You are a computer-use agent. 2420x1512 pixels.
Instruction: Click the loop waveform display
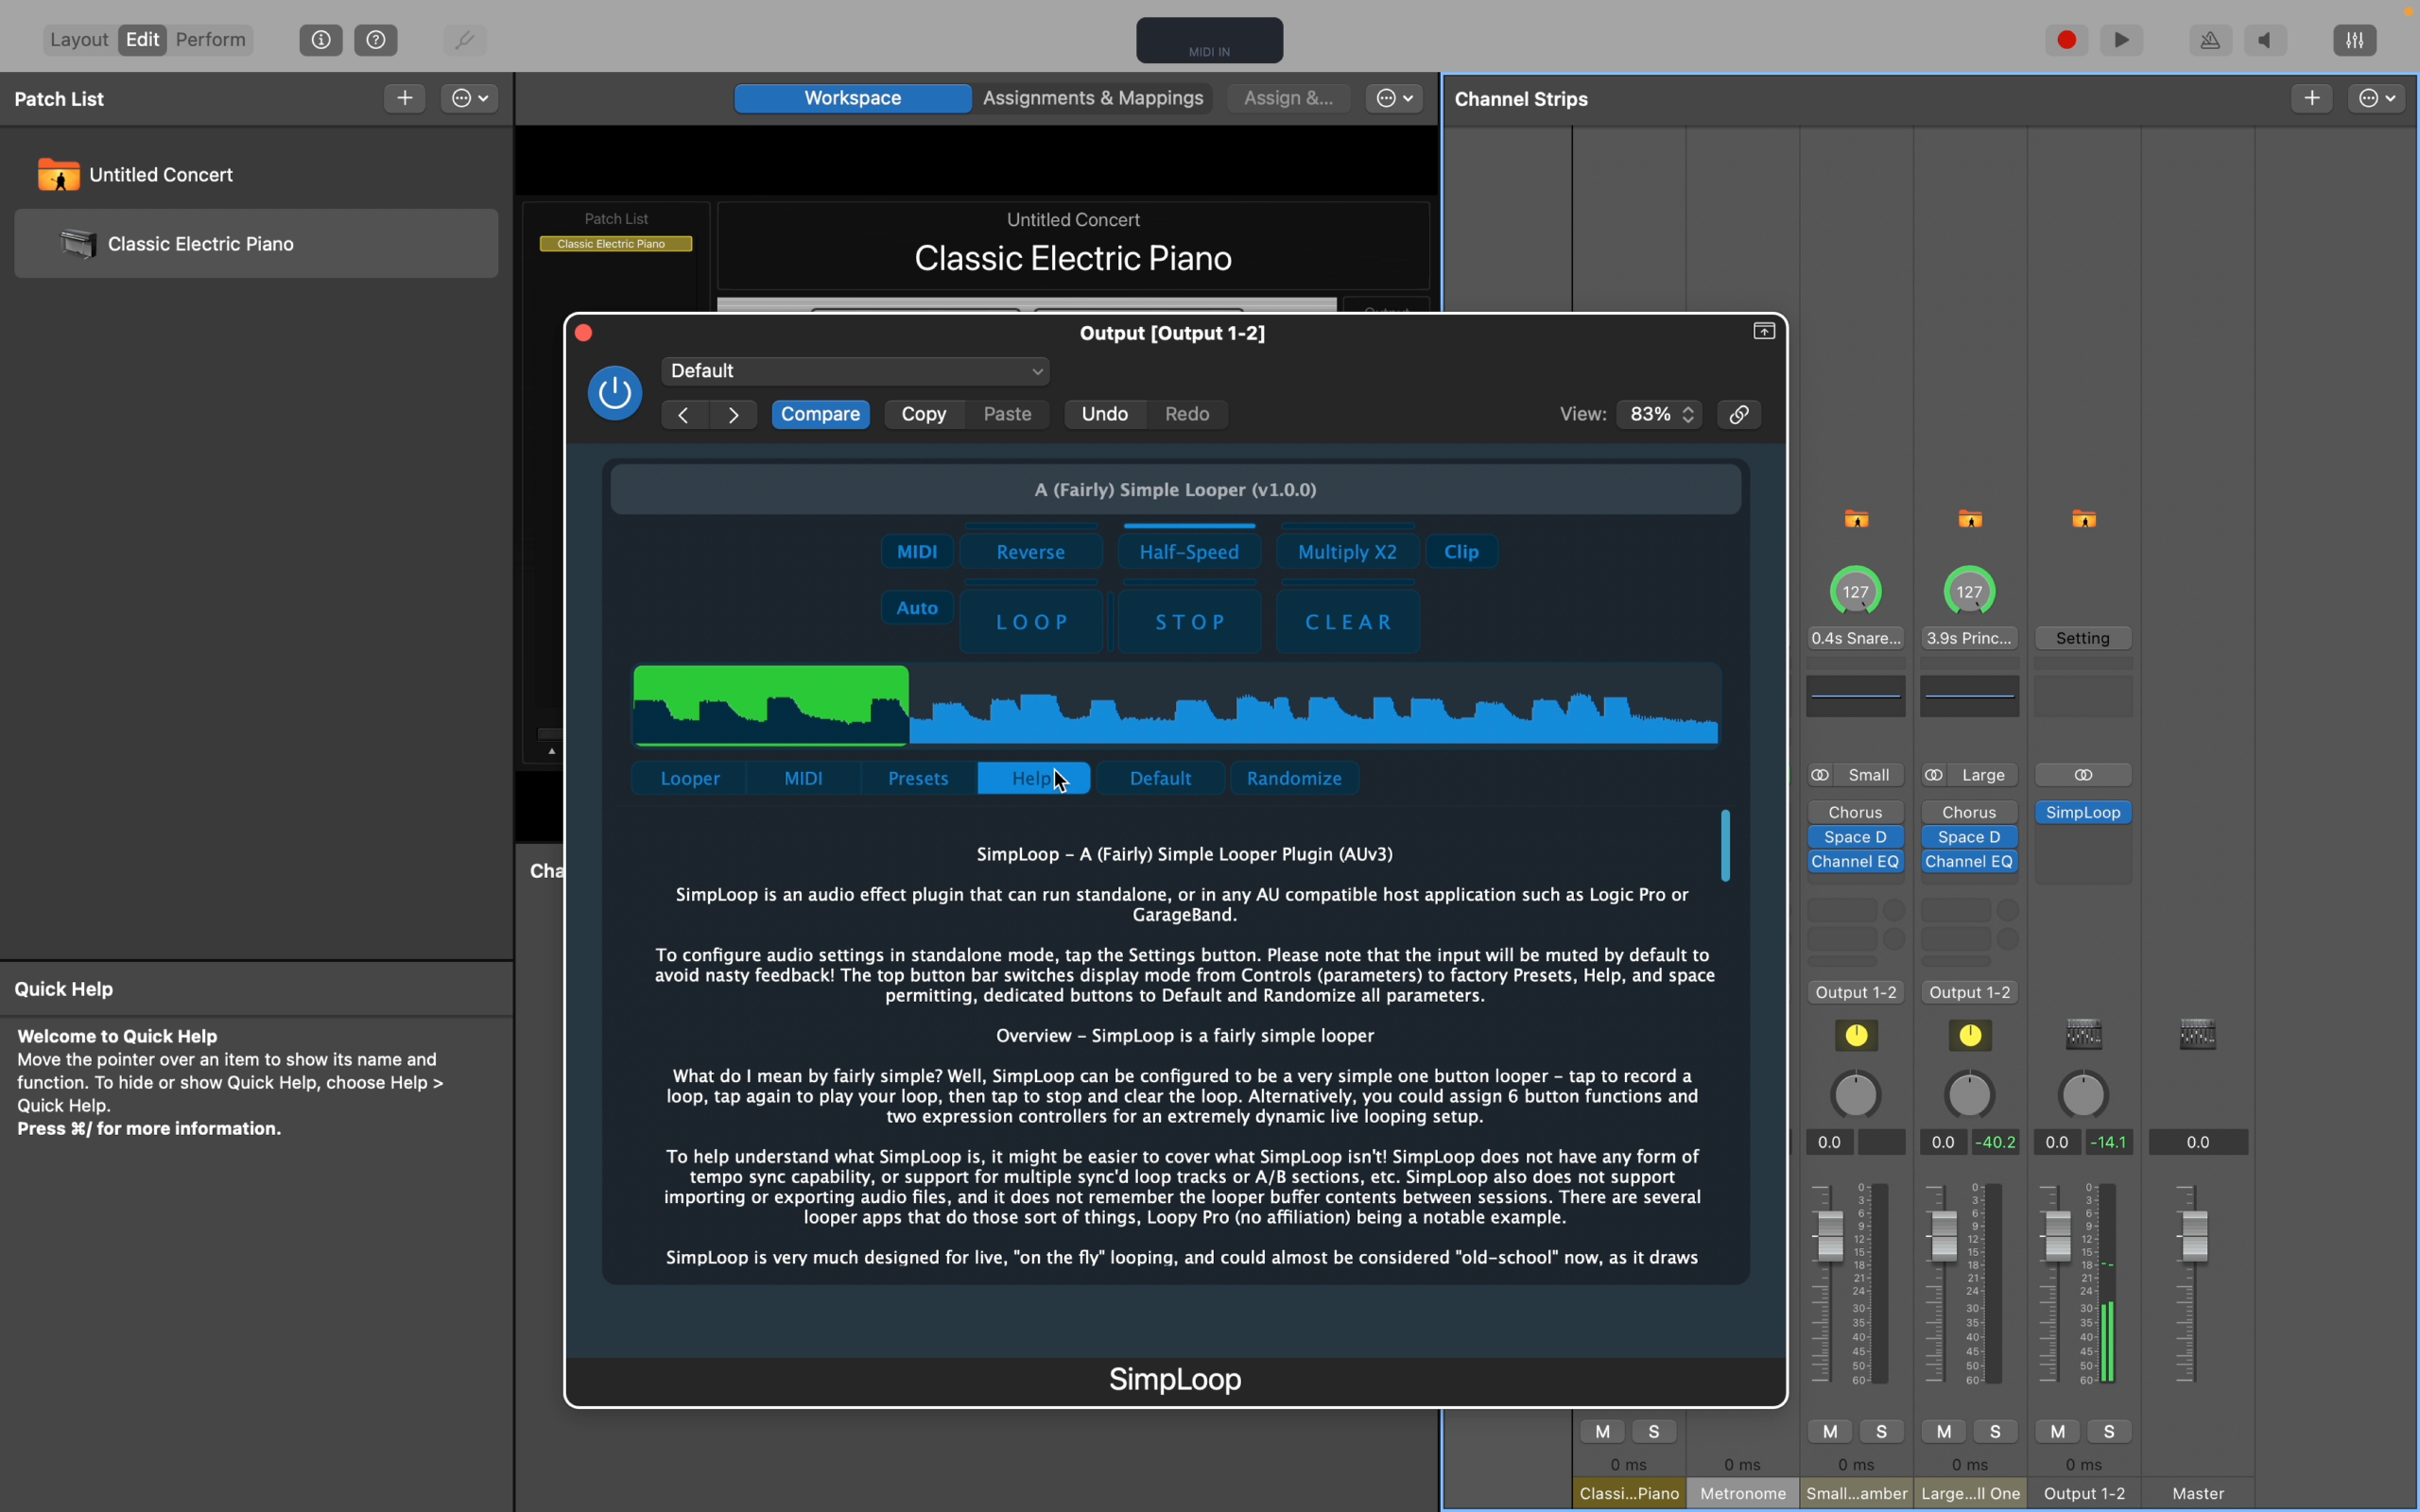point(1176,705)
